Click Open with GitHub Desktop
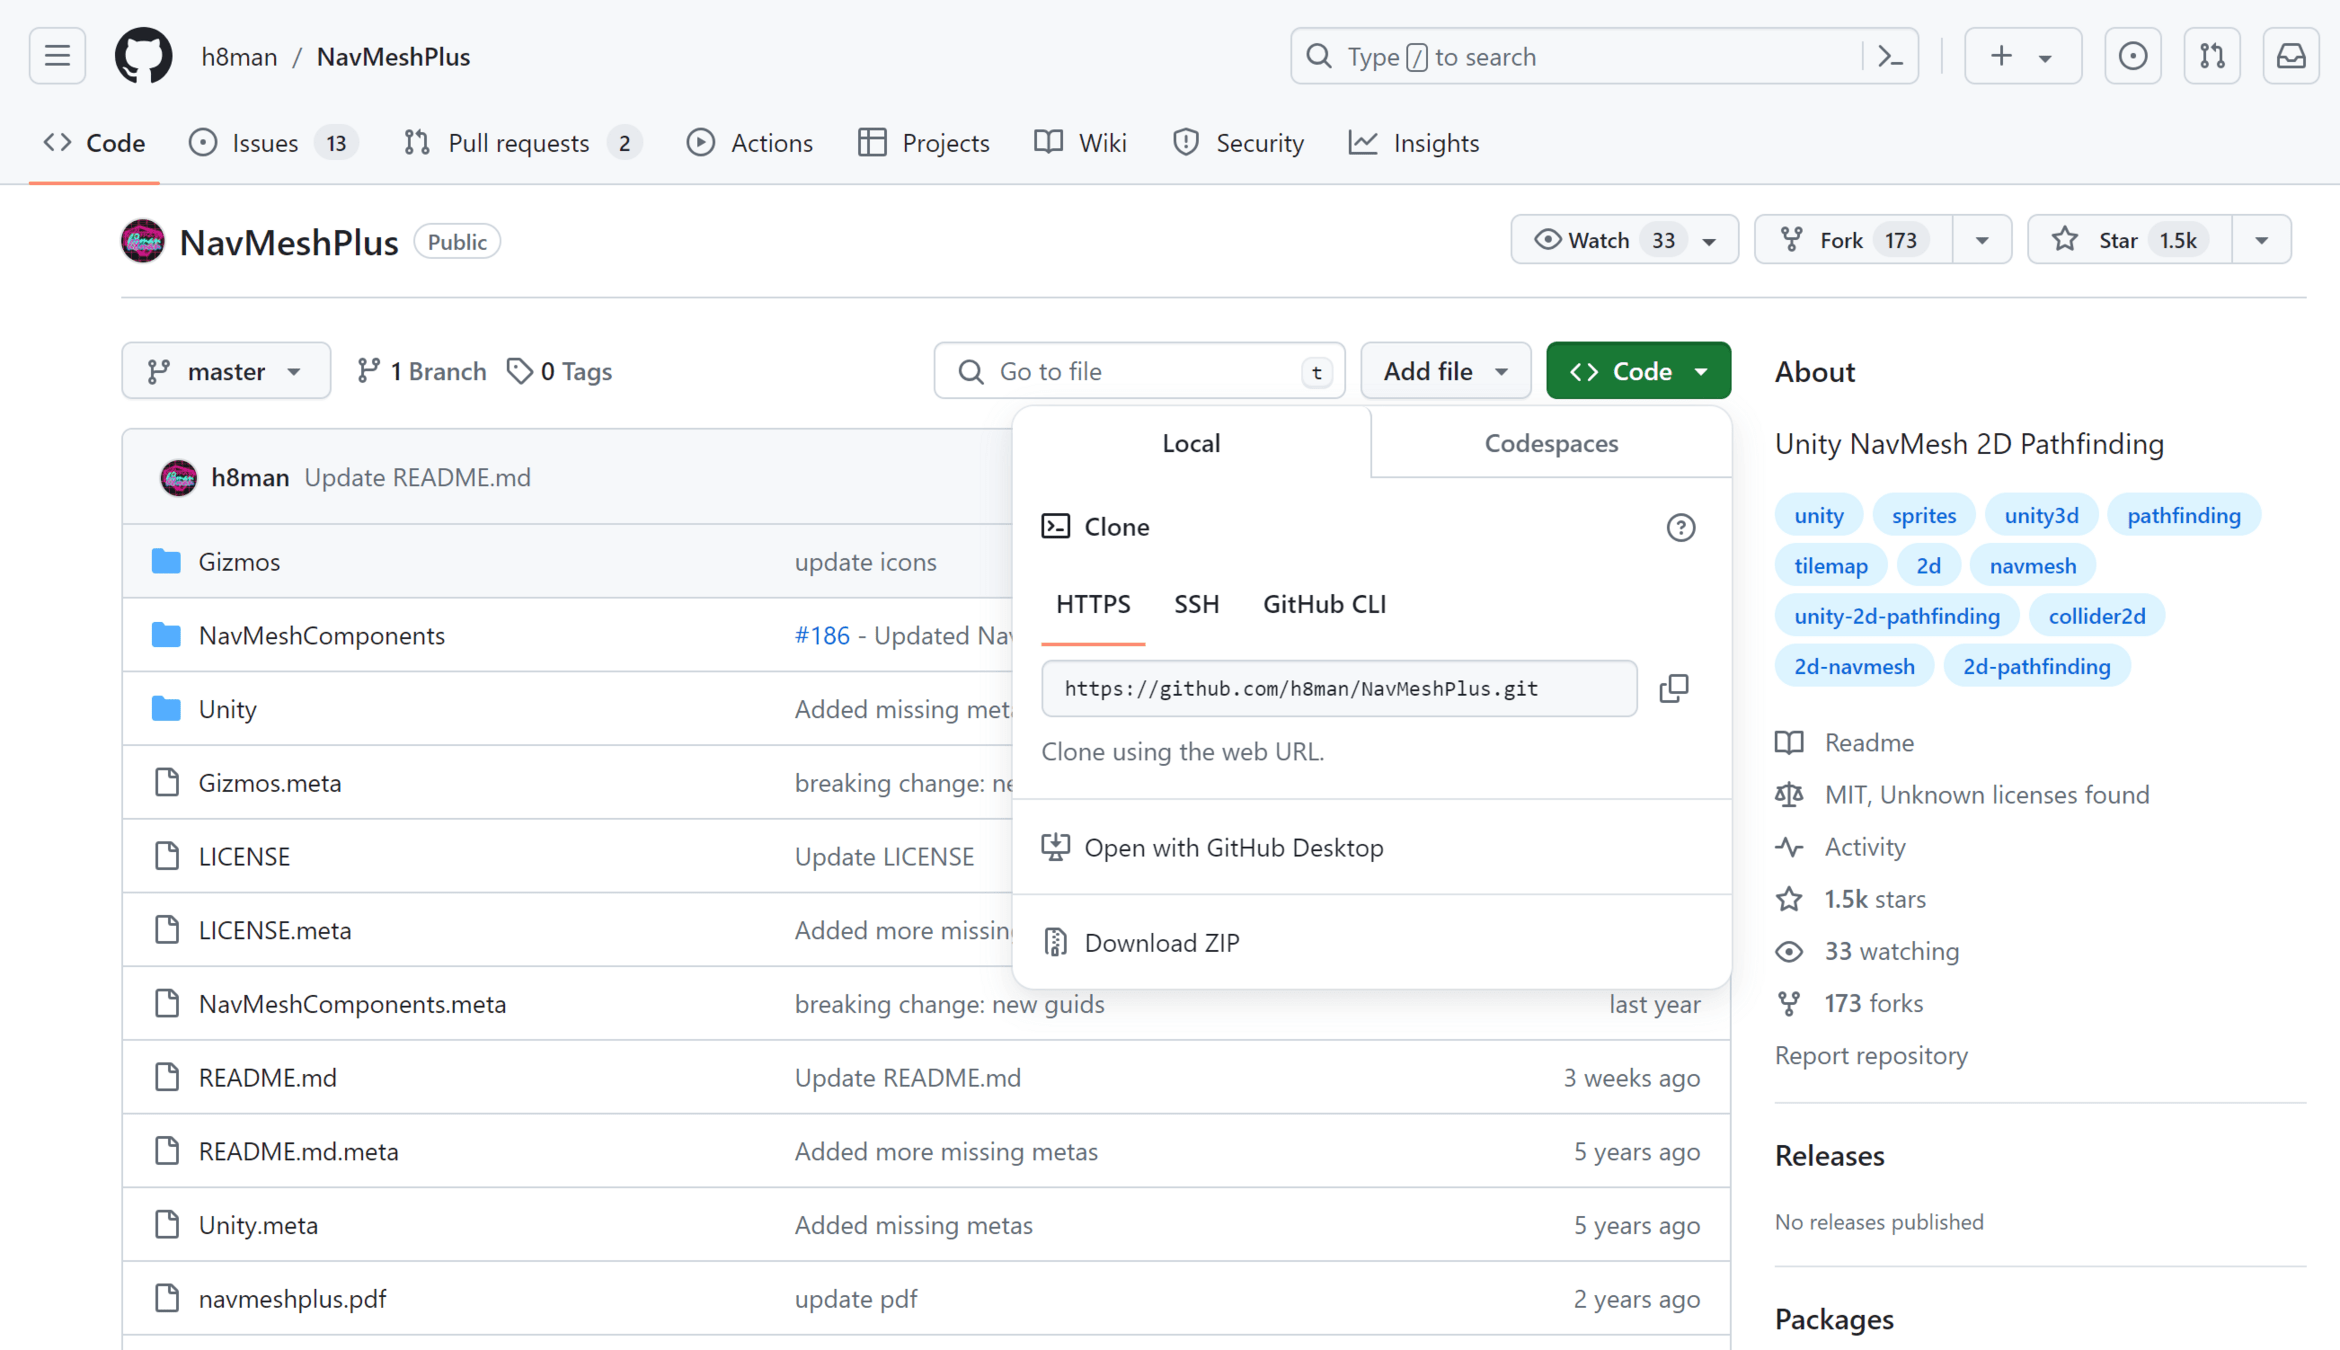Screen dimensions: 2340x1350 click(1233, 848)
